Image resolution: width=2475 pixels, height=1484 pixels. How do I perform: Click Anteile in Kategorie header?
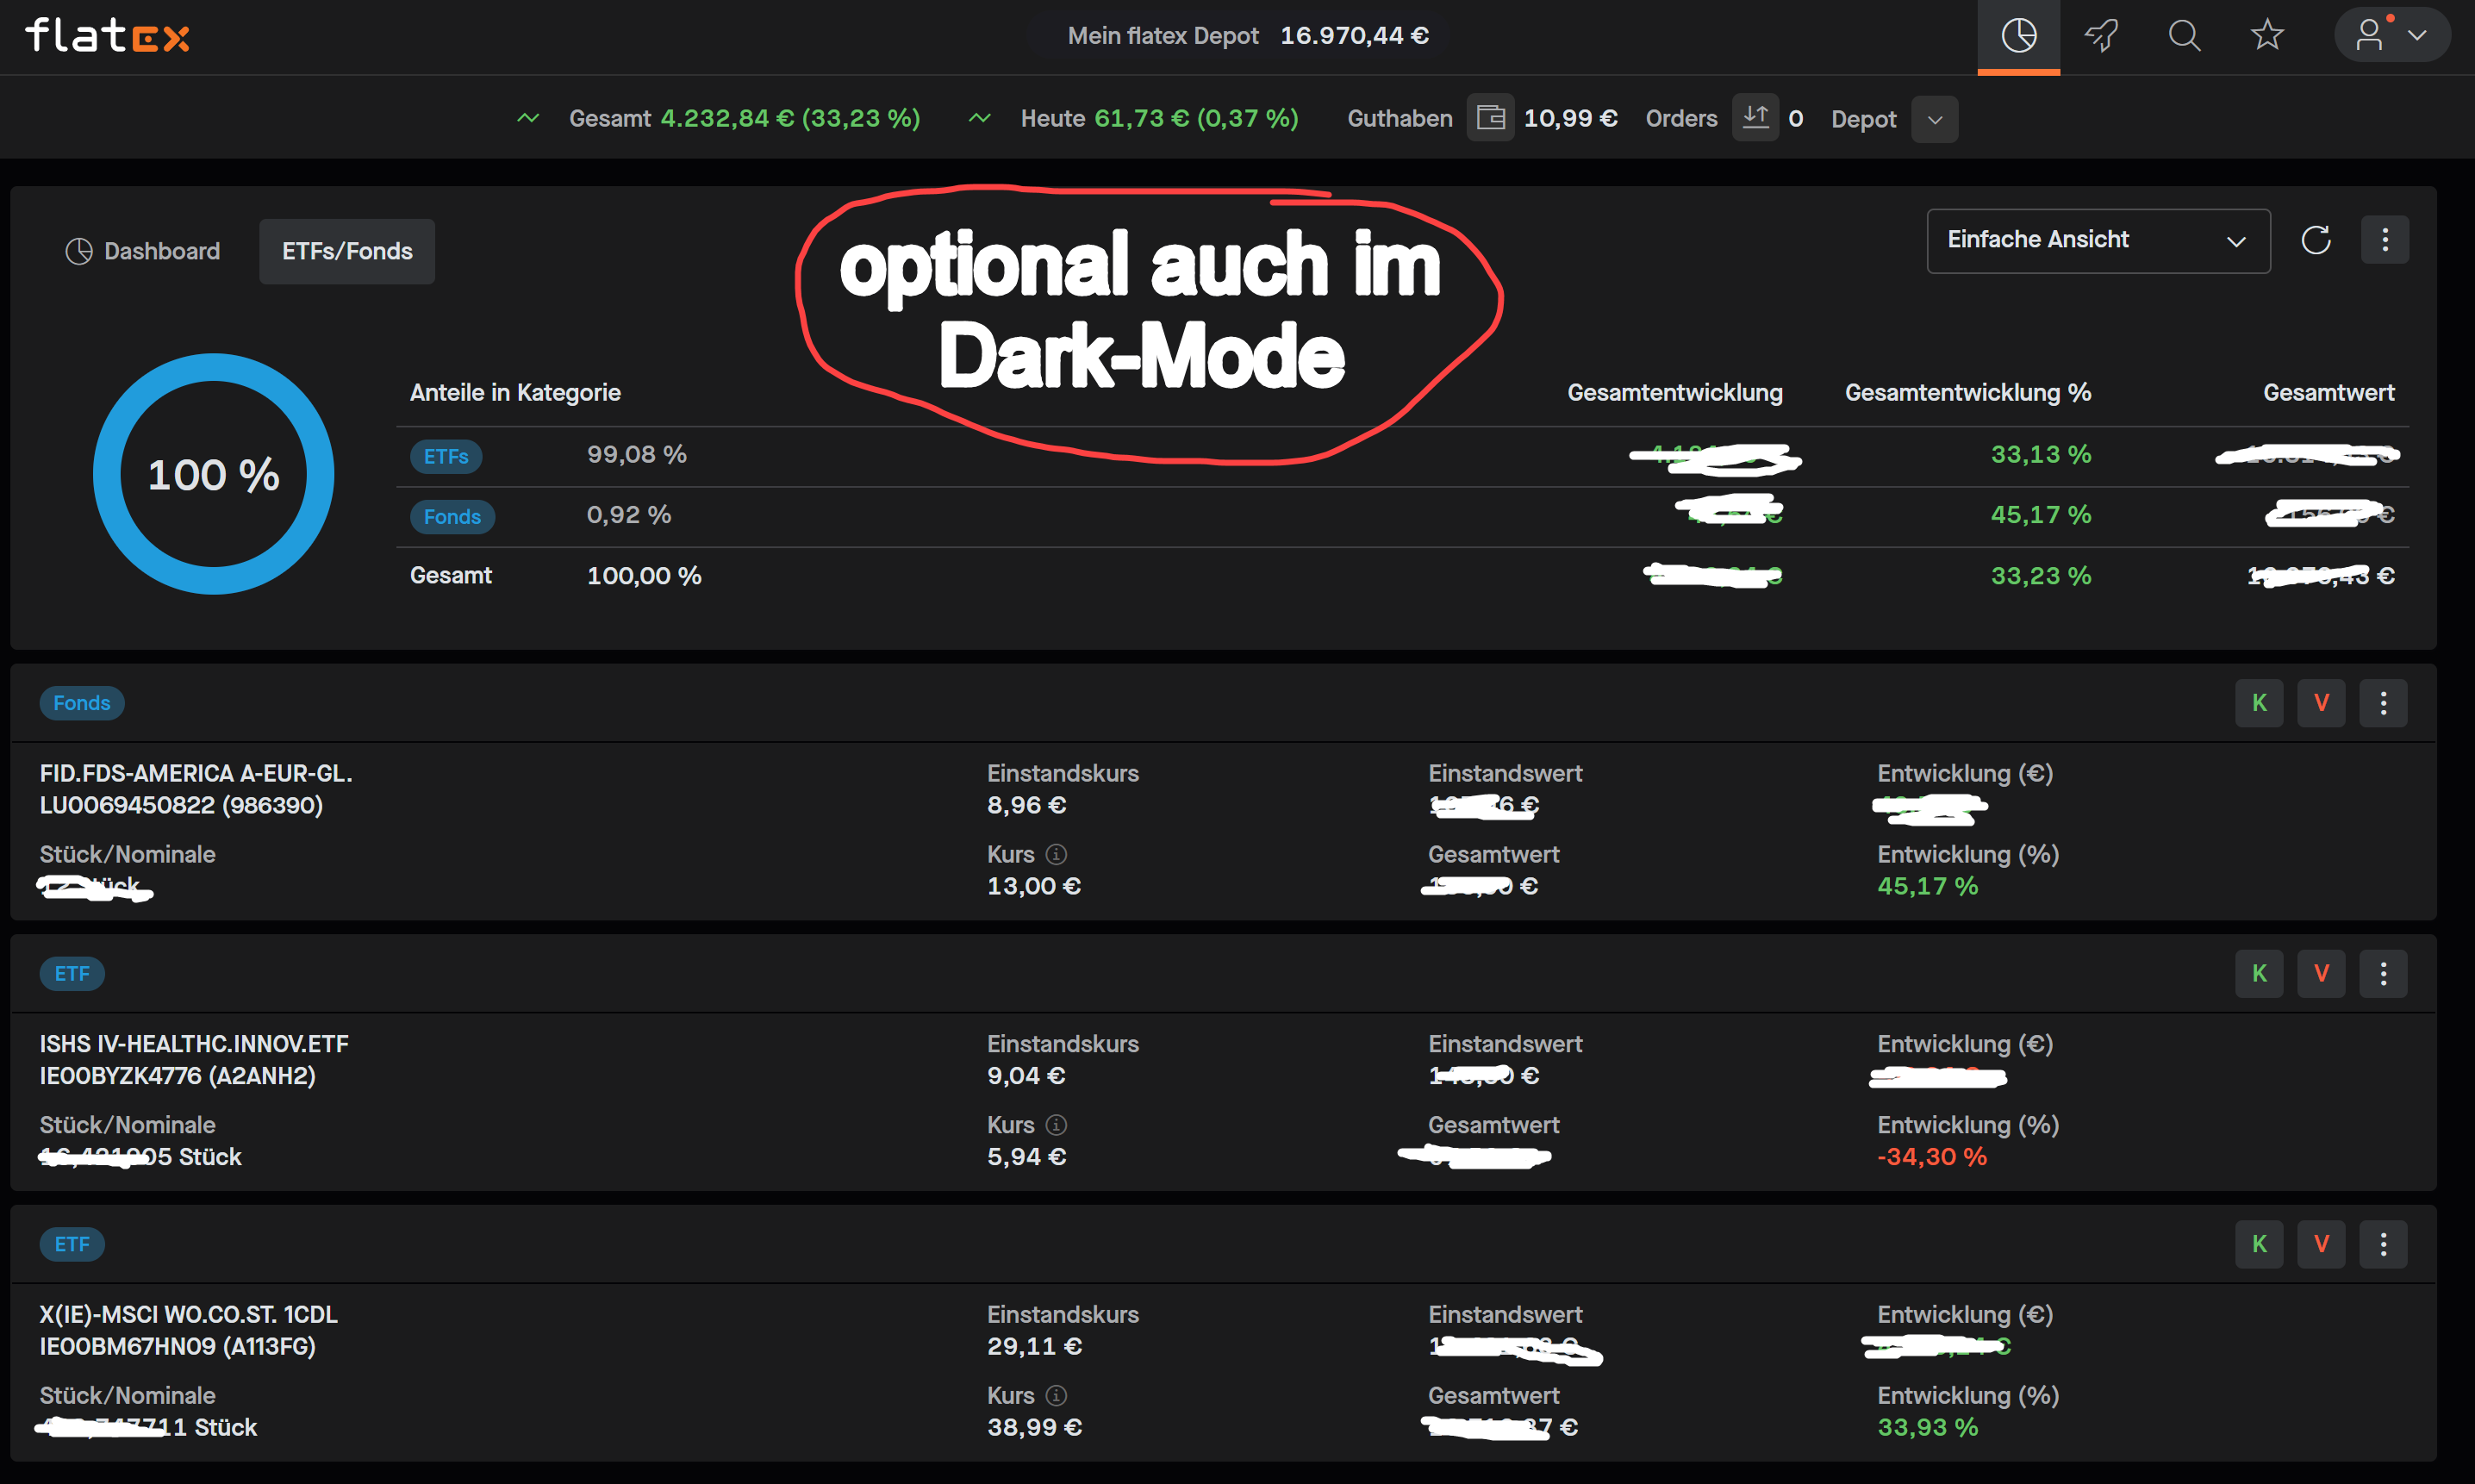(x=515, y=392)
